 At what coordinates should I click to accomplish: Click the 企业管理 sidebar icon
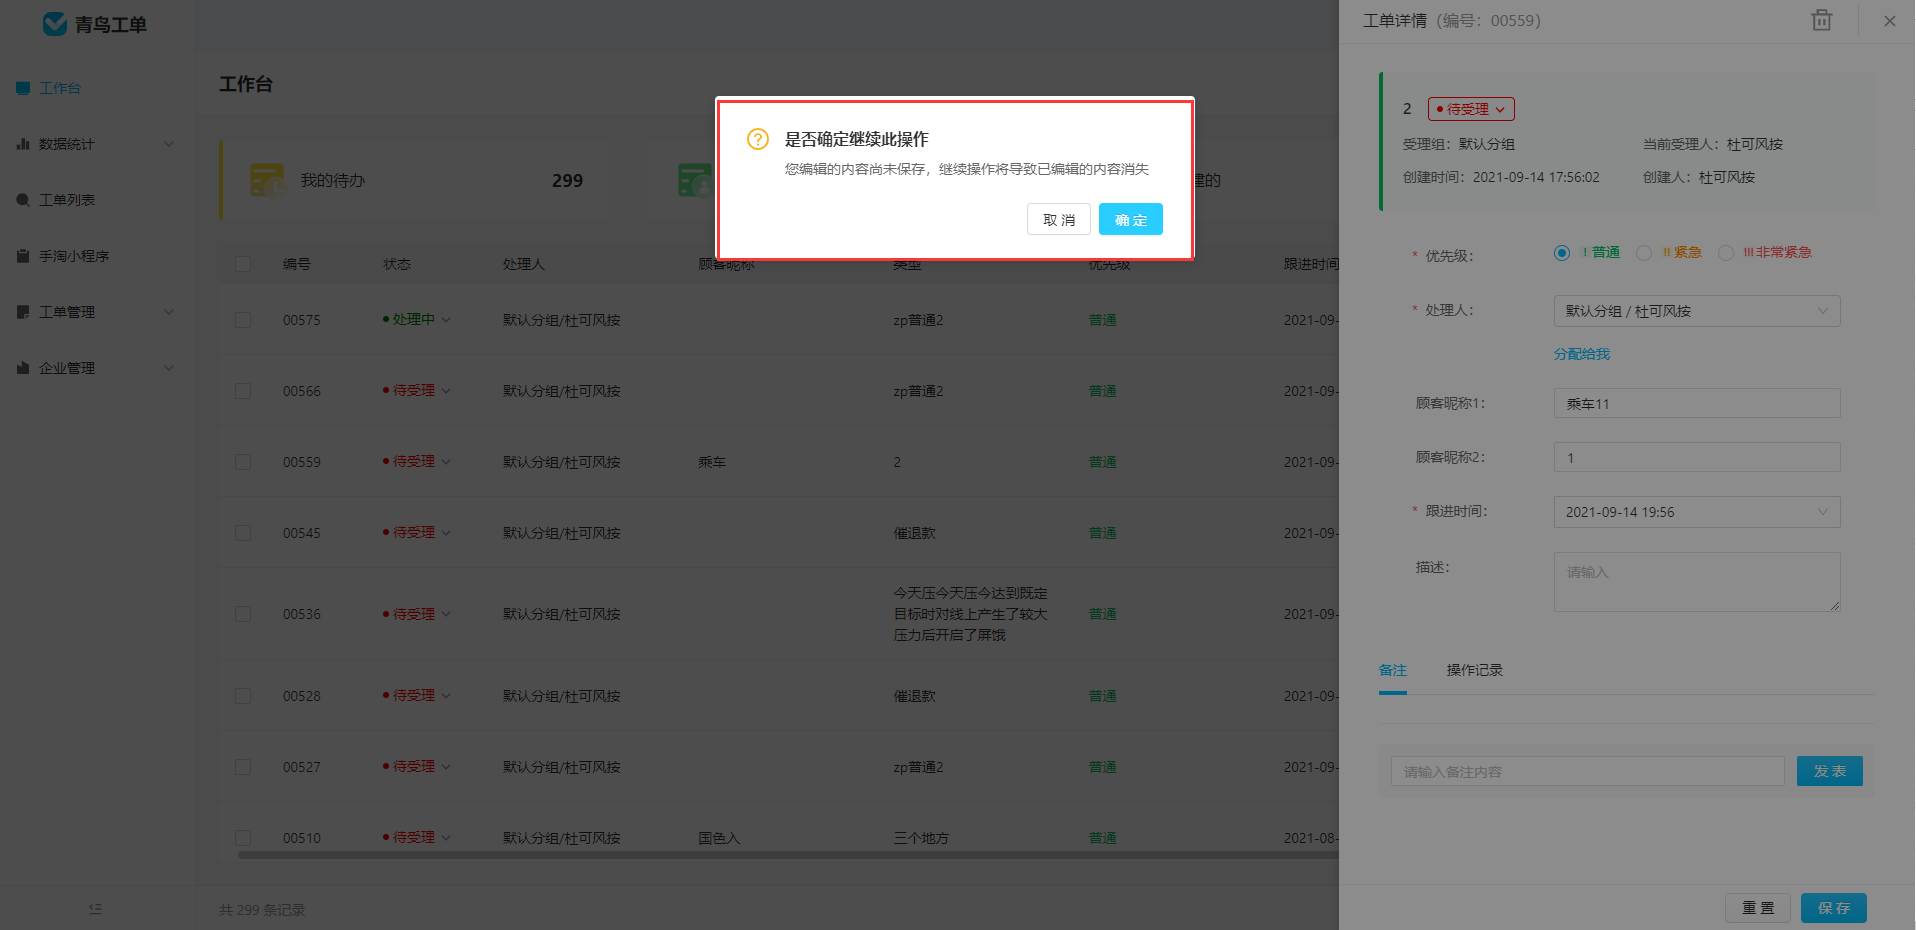click(x=23, y=368)
